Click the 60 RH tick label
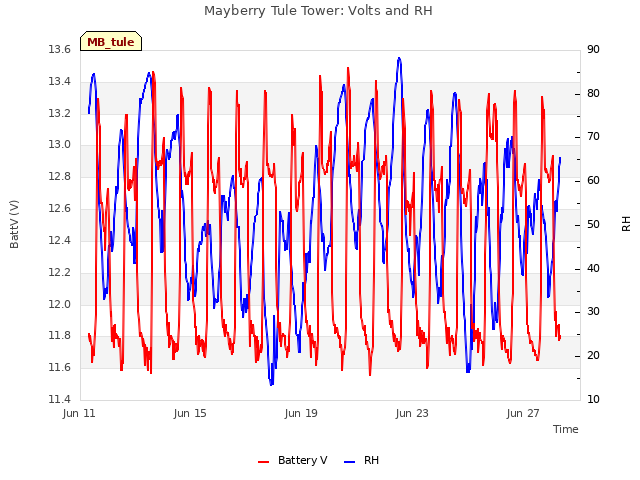The height and width of the screenshot is (480, 640). pyautogui.click(x=593, y=180)
